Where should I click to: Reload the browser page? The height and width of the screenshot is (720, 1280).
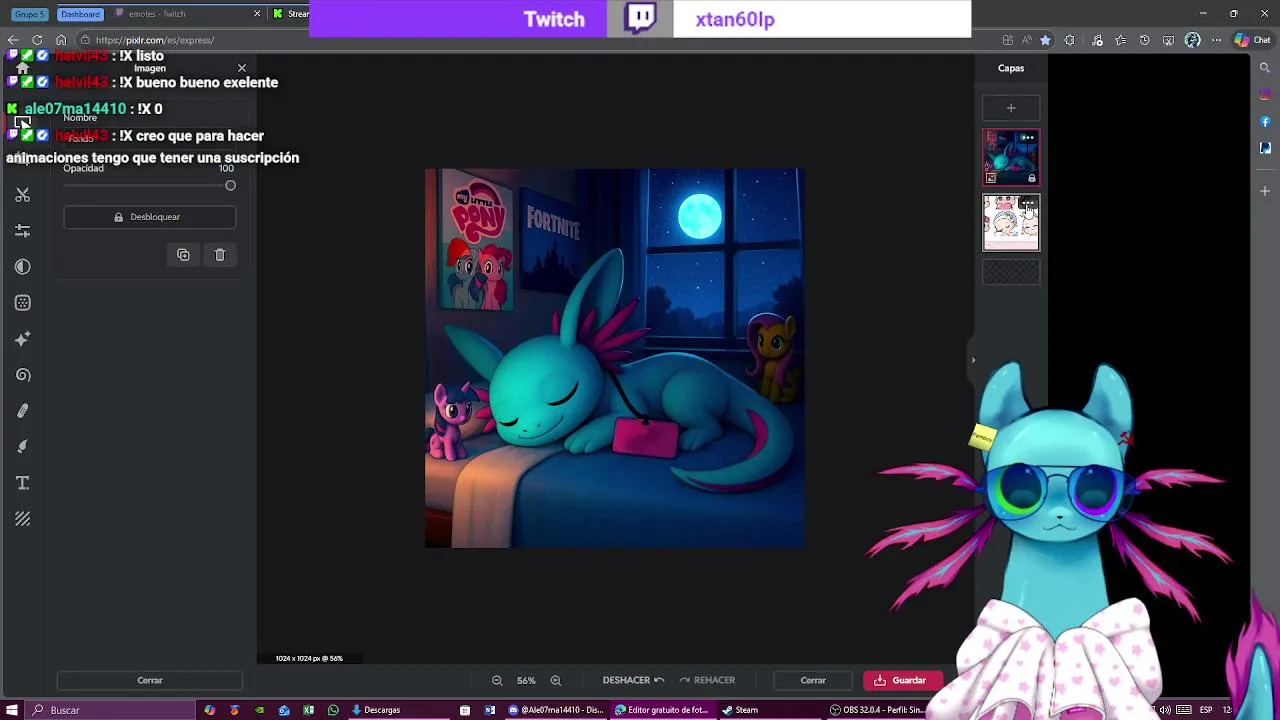[38, 40]
